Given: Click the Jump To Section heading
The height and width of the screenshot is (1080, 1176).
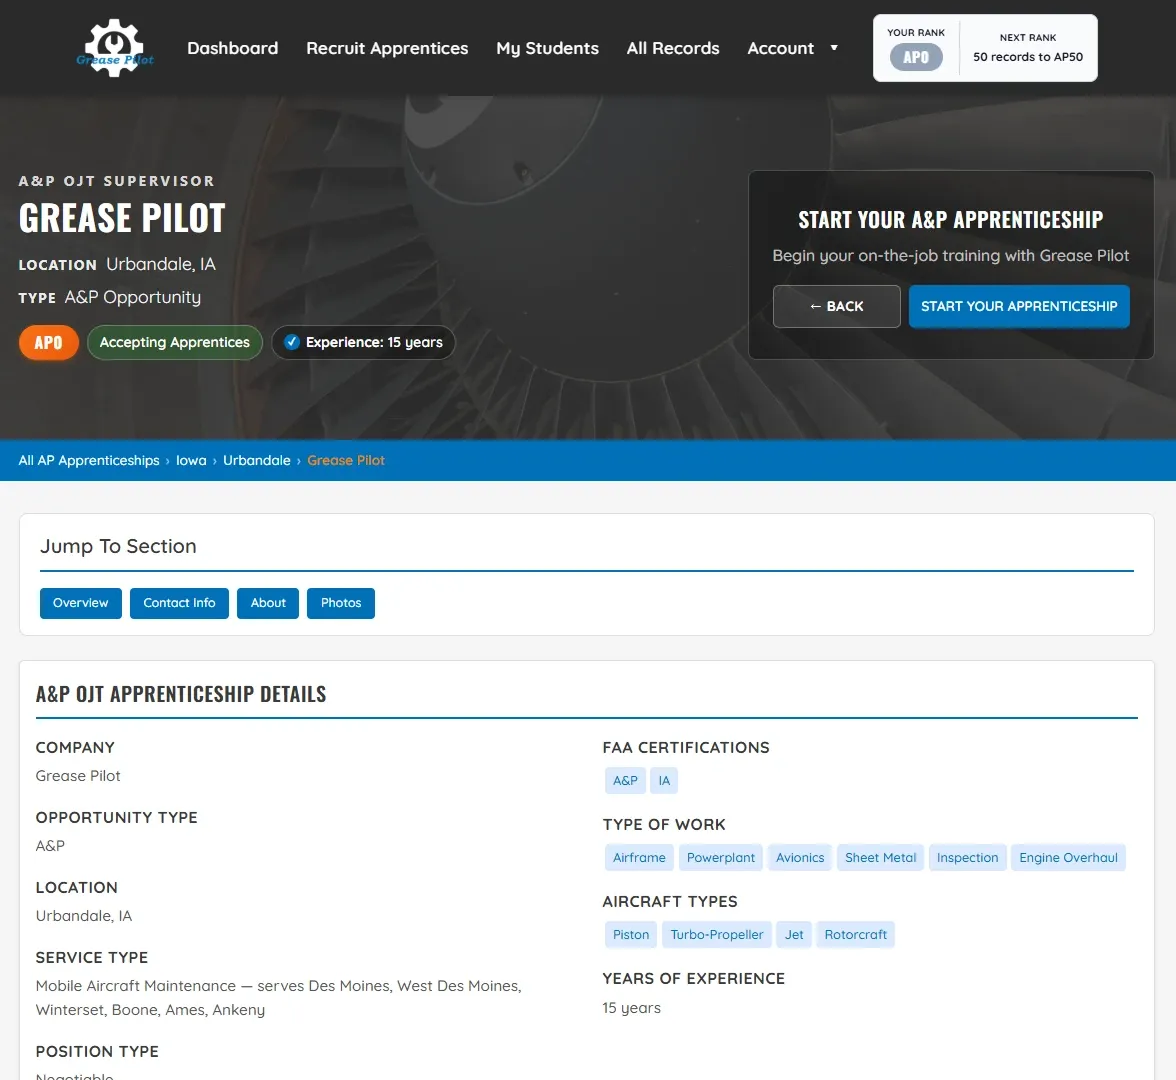Looking at the screenshot, I should tap(118, 546).
